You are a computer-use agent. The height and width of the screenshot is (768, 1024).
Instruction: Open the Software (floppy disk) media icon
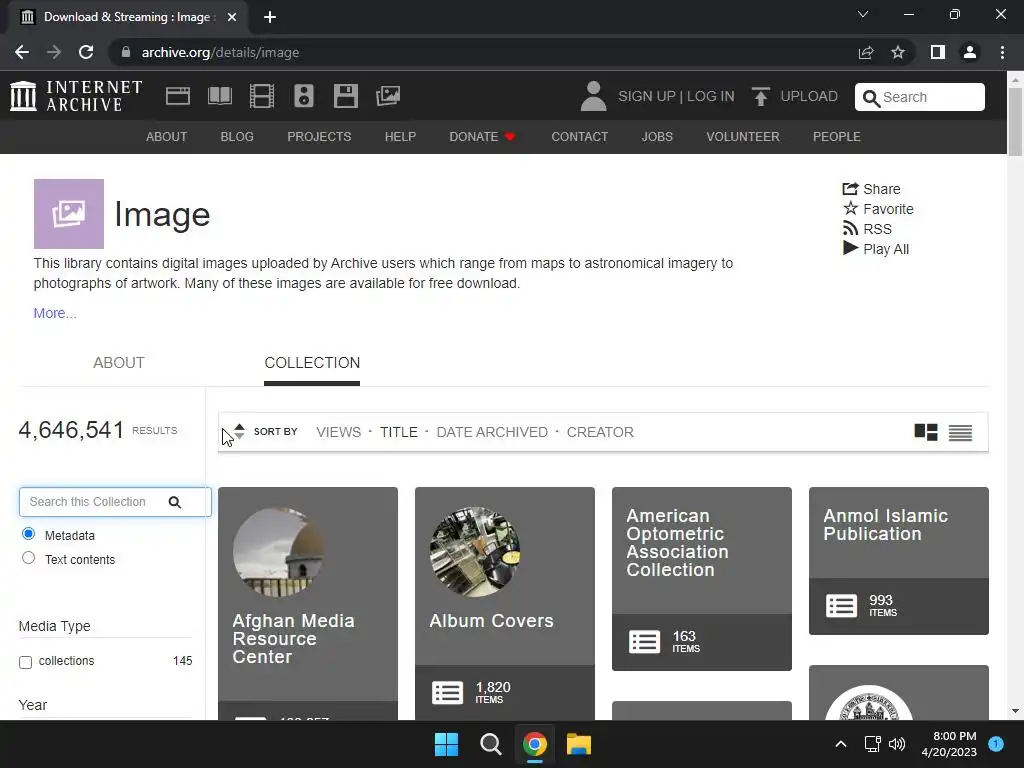(x=345, y=96)
